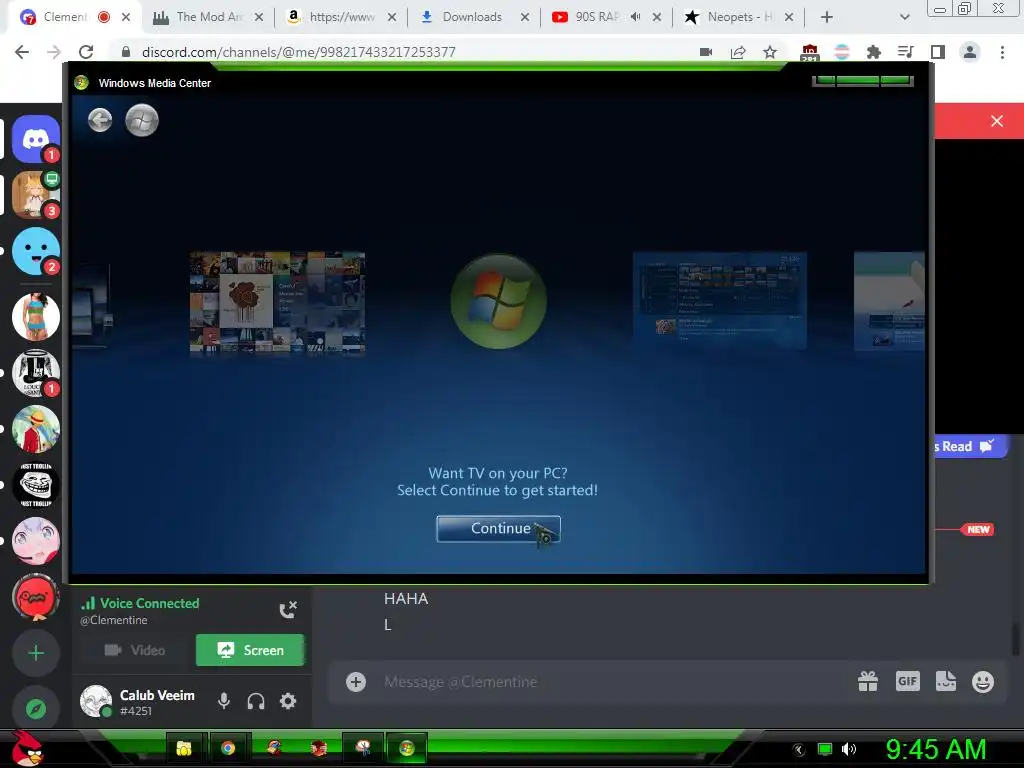This screenshot has width=1024, height=768.
Task: Open the straw hat character server
Action: coord(35,429)
